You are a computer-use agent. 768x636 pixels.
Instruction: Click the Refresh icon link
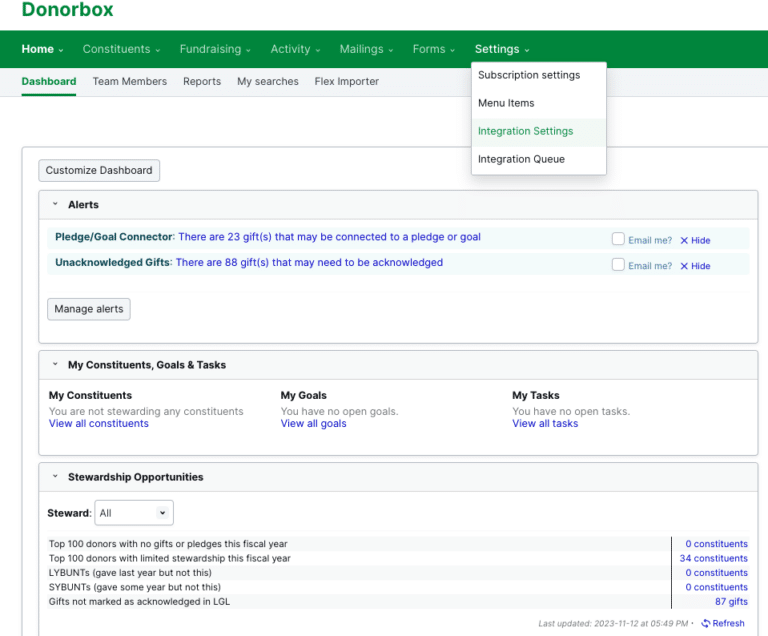pos(723,623)
